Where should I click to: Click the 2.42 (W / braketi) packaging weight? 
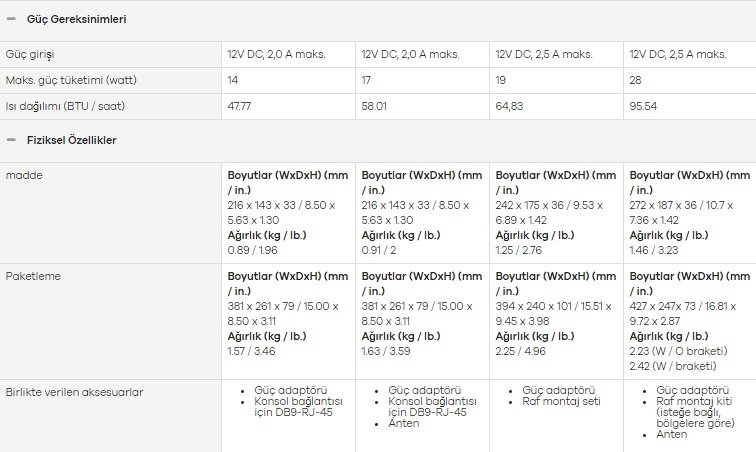pyautogui.click(x=673, y=366)
